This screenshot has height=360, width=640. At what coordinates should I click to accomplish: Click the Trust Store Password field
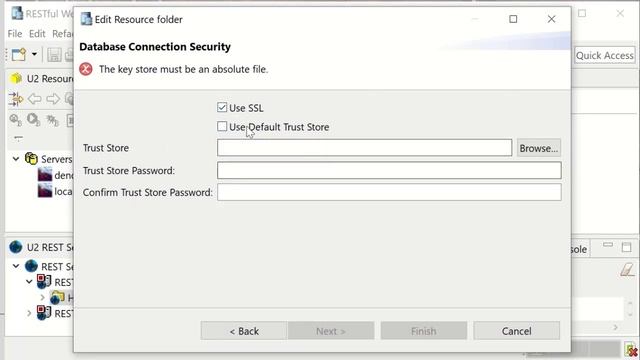(x=389, y=170)
